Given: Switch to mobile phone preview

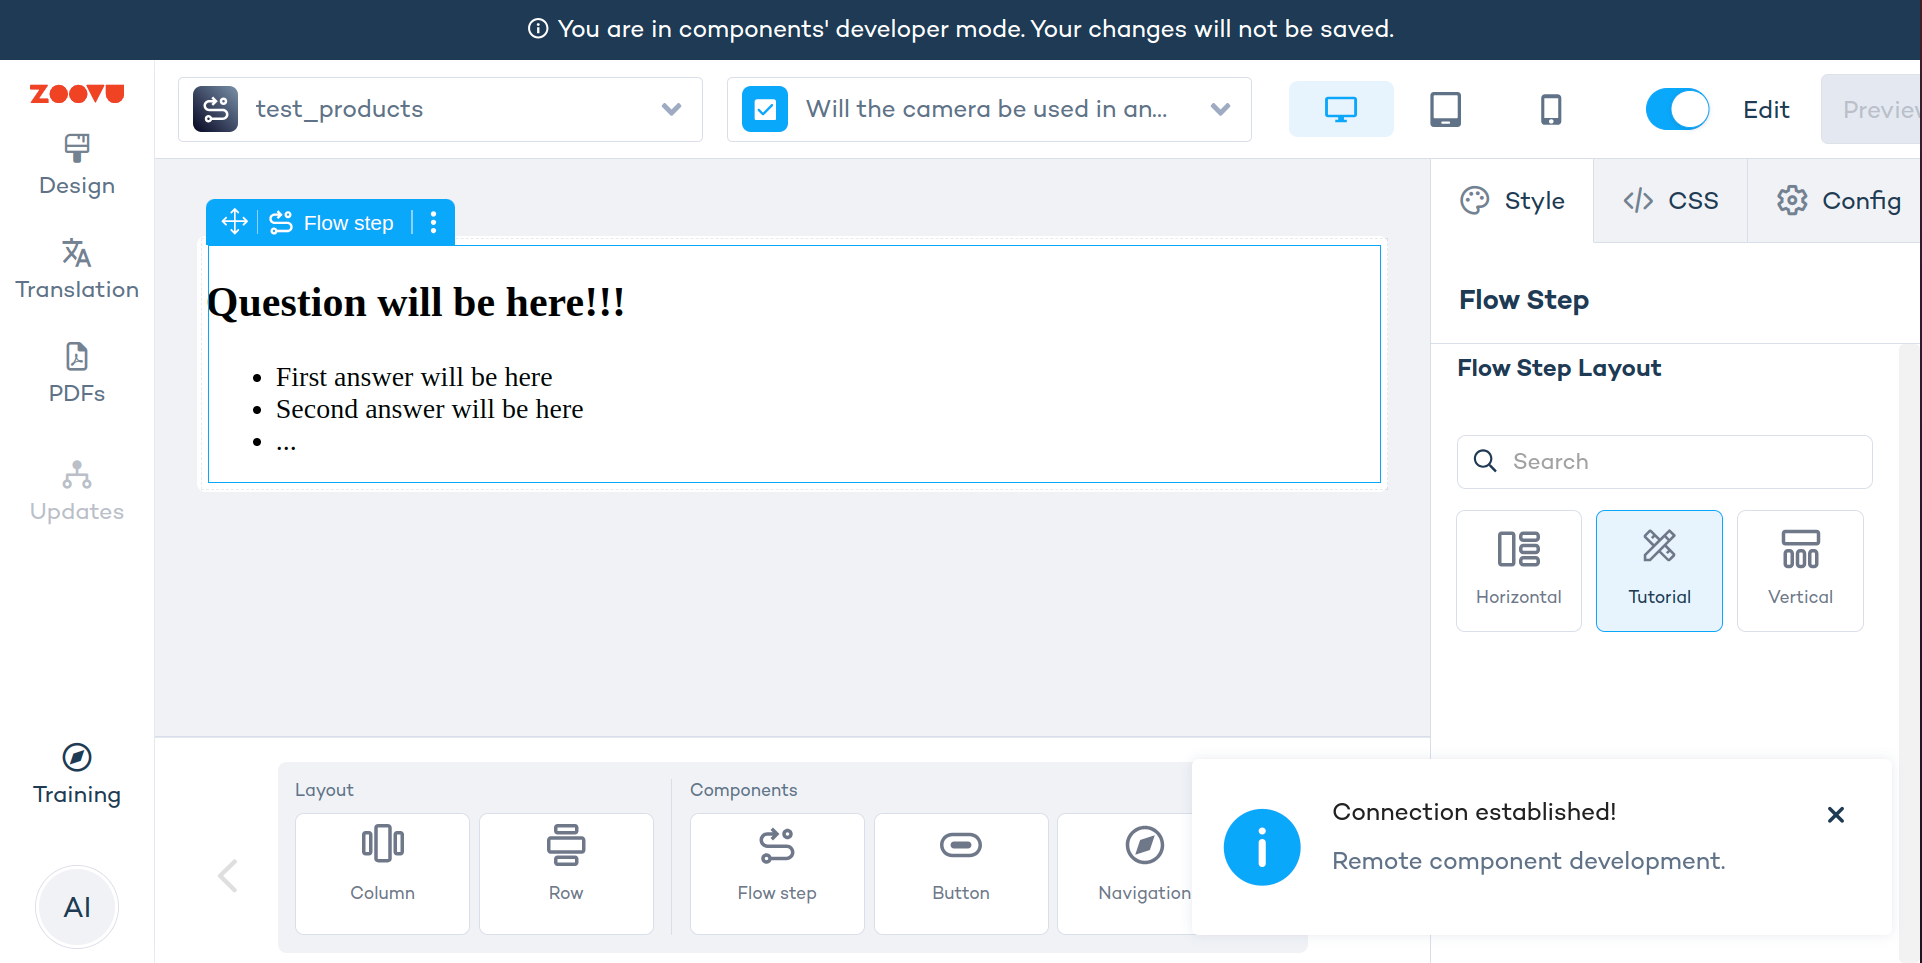Looking at the screenshot, I should tap(1550, 109).
